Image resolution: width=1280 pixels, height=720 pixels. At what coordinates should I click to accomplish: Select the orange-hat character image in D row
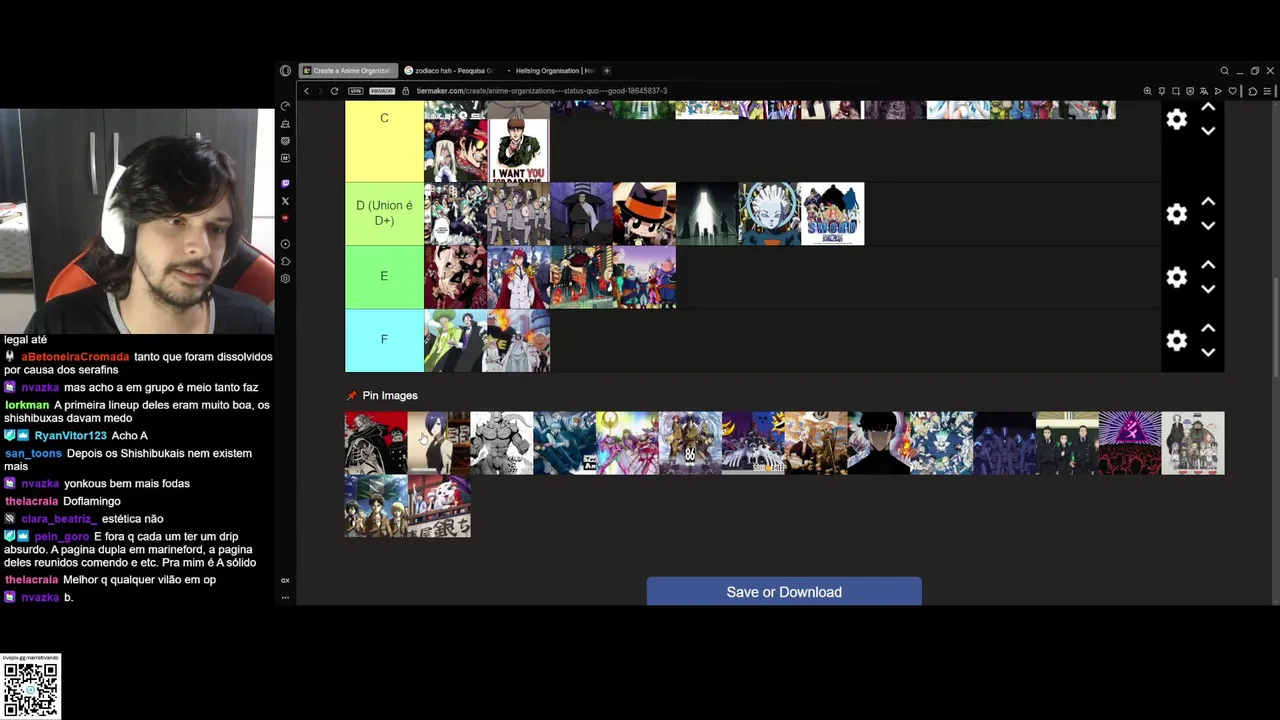tap(644, 213)
